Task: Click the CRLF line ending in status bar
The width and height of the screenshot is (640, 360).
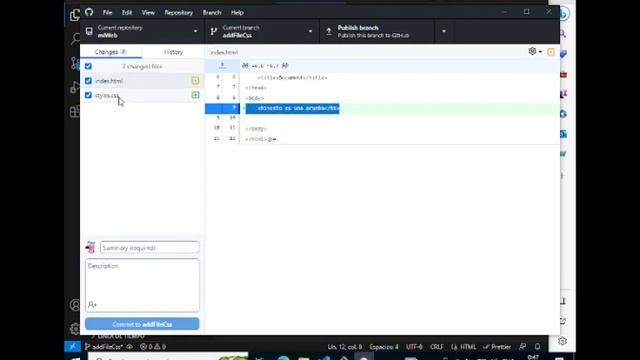Action: (x=436, y=347)
